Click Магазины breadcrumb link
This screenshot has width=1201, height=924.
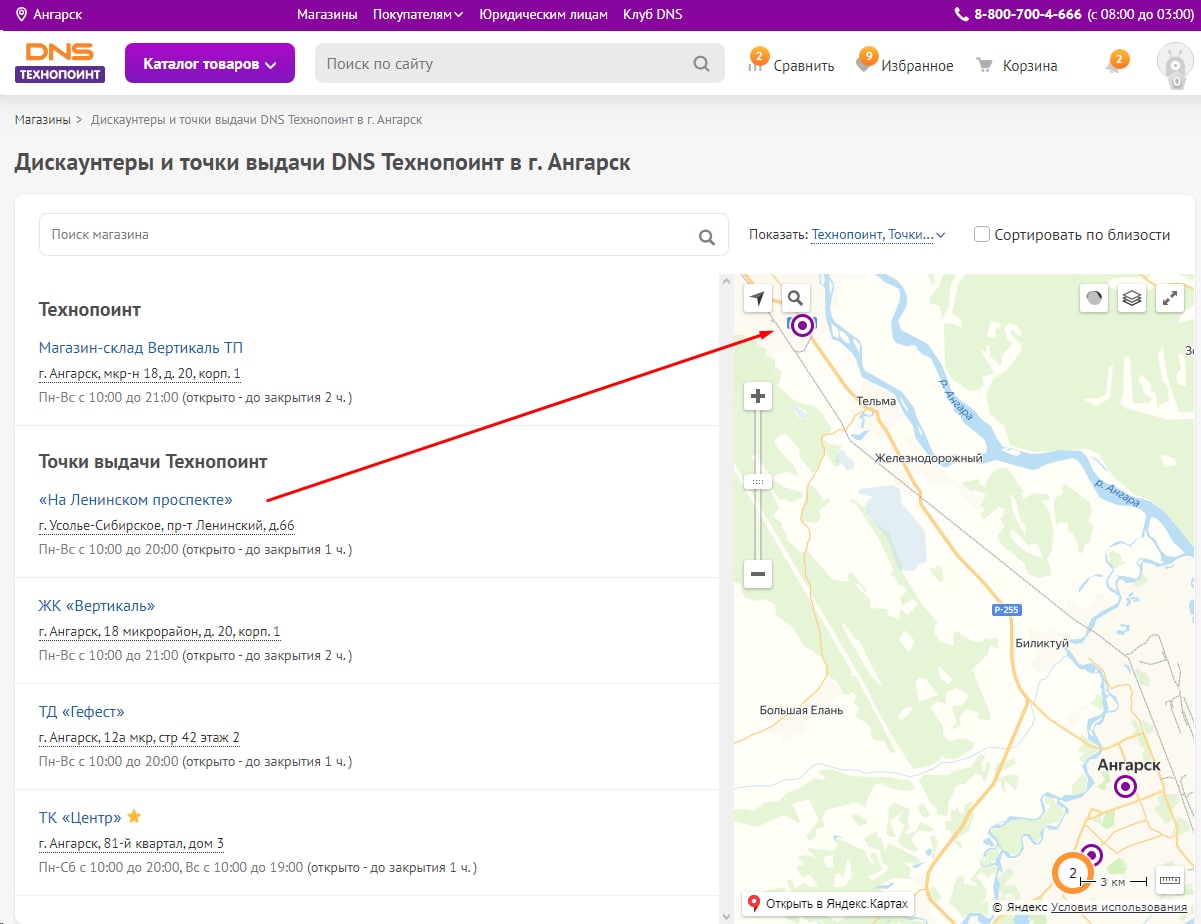point(42,119)
